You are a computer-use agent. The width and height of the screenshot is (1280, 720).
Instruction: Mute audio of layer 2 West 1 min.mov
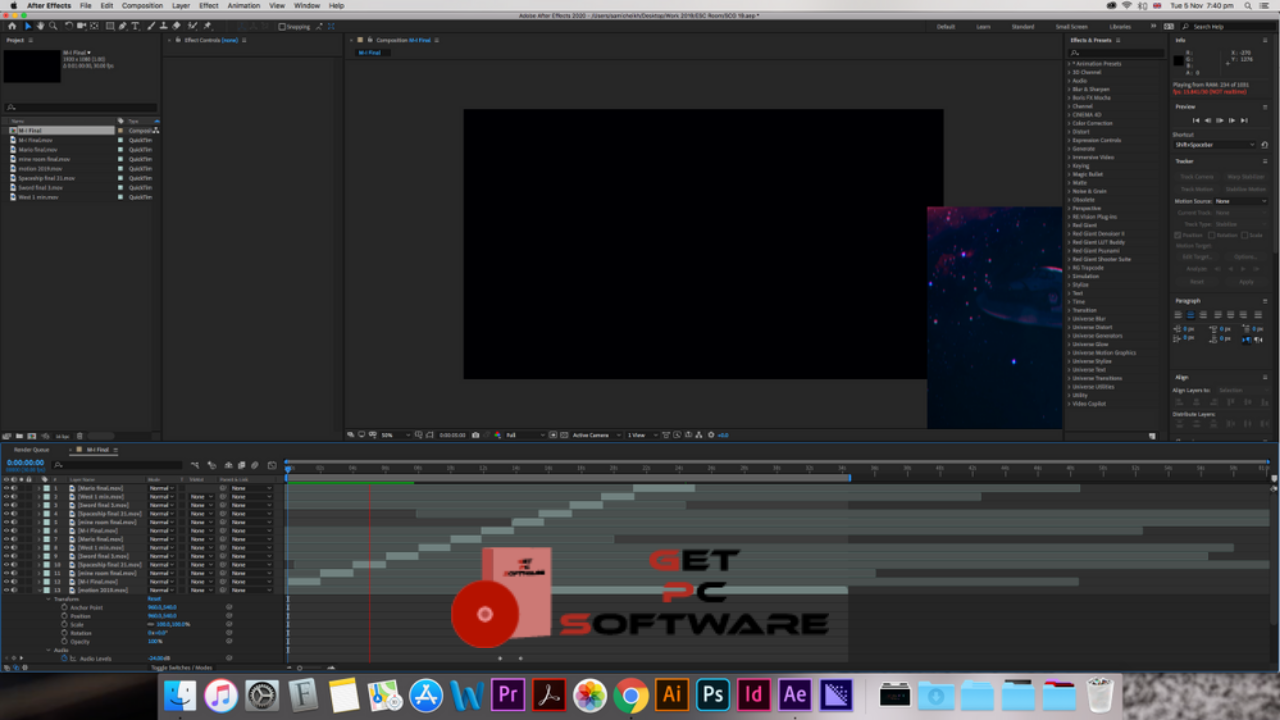point(14,496)
